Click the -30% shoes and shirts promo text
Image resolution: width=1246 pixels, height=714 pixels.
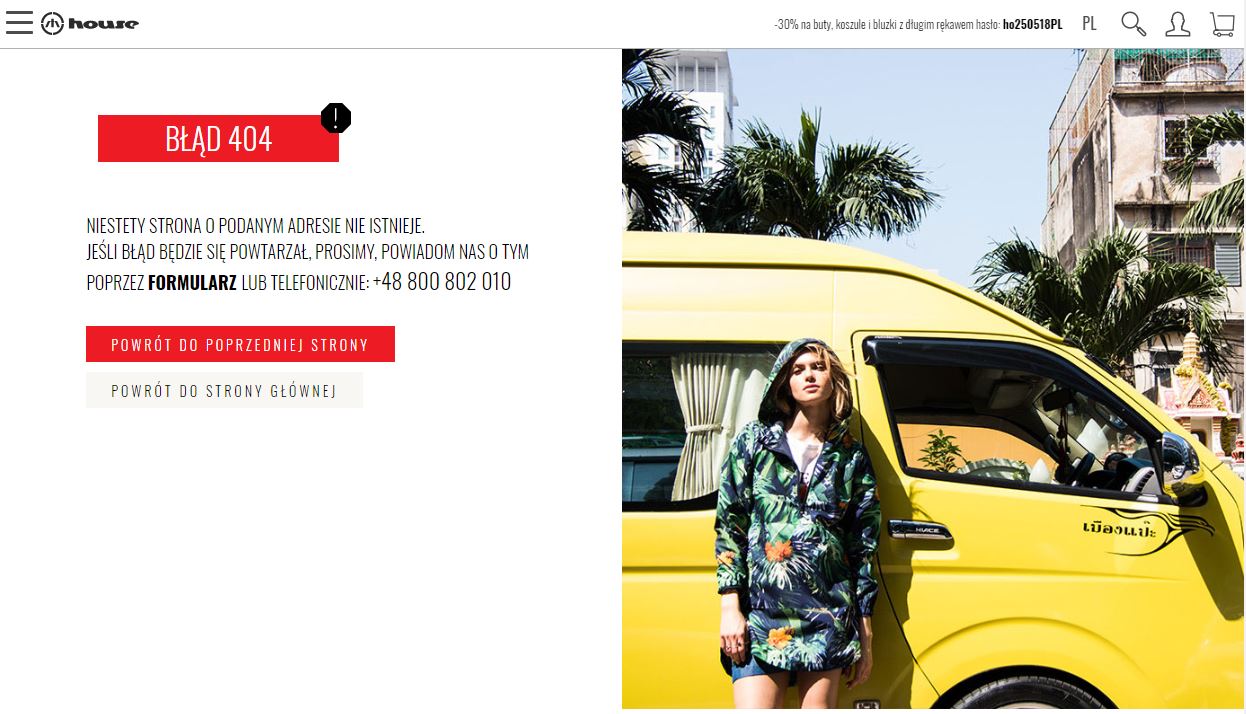[x=887, y=24]
